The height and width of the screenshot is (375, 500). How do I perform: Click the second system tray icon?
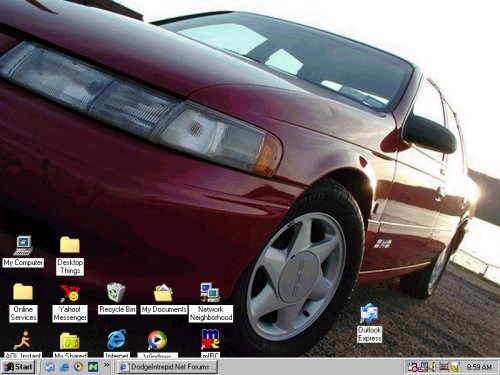423,367
